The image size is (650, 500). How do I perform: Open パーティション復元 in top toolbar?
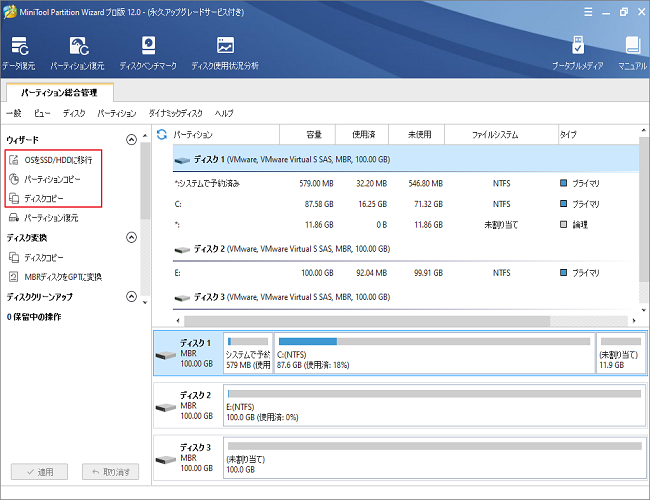pos(78,53)
